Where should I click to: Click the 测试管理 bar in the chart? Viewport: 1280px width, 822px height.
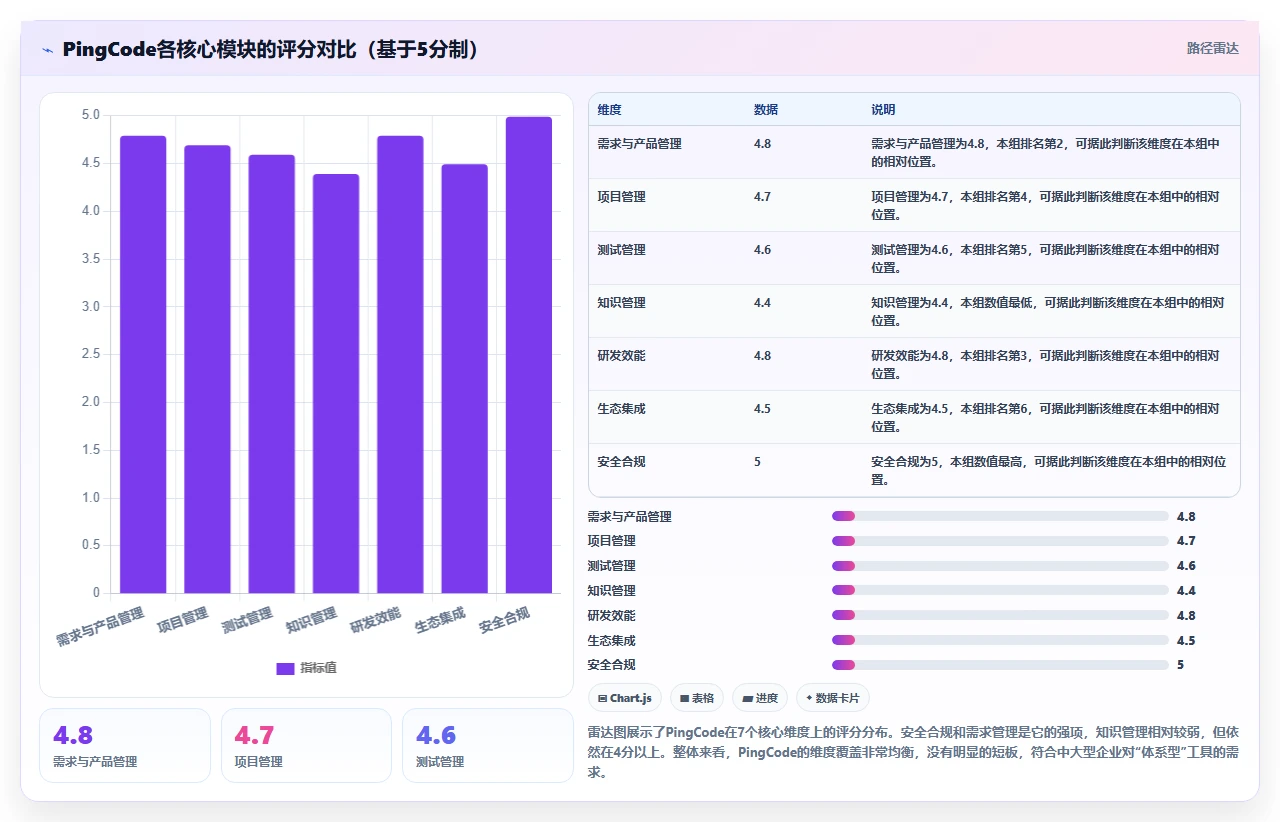[x=272, y=374]
